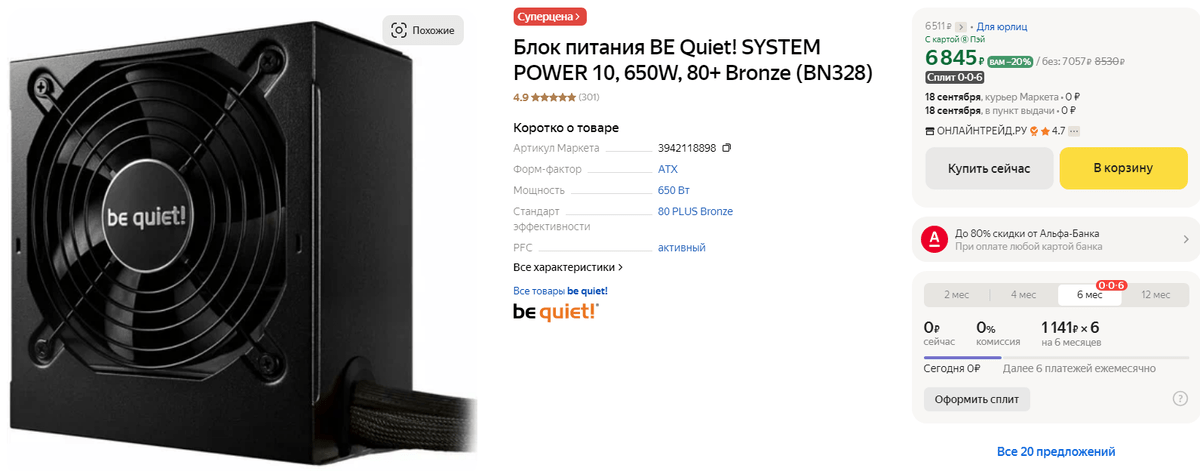Open Все 20 предложений link

1056,452
